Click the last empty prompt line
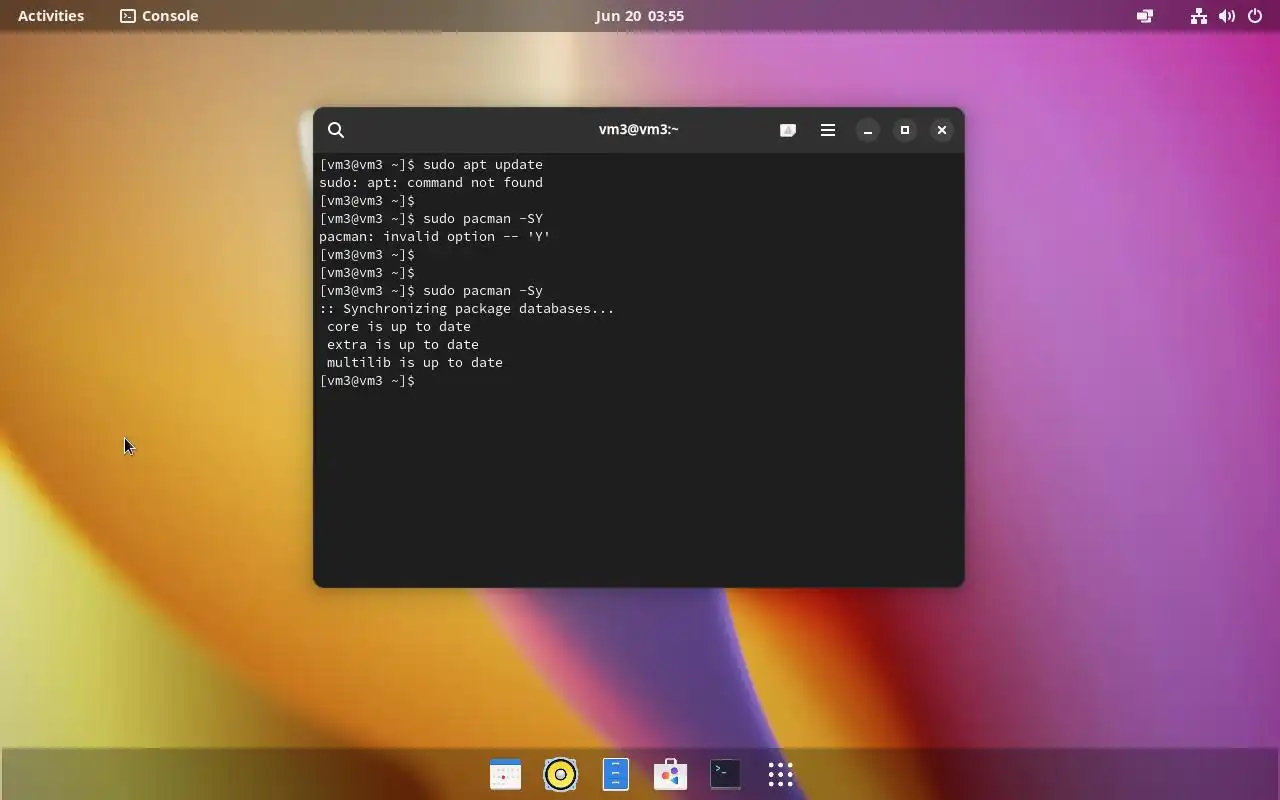 pyautogui.click(x=367, y=381)
